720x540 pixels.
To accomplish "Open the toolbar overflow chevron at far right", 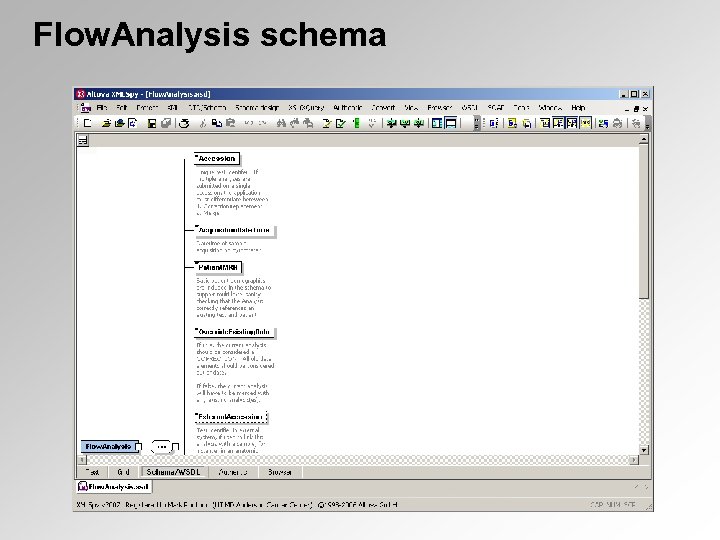I will (647, 123).
